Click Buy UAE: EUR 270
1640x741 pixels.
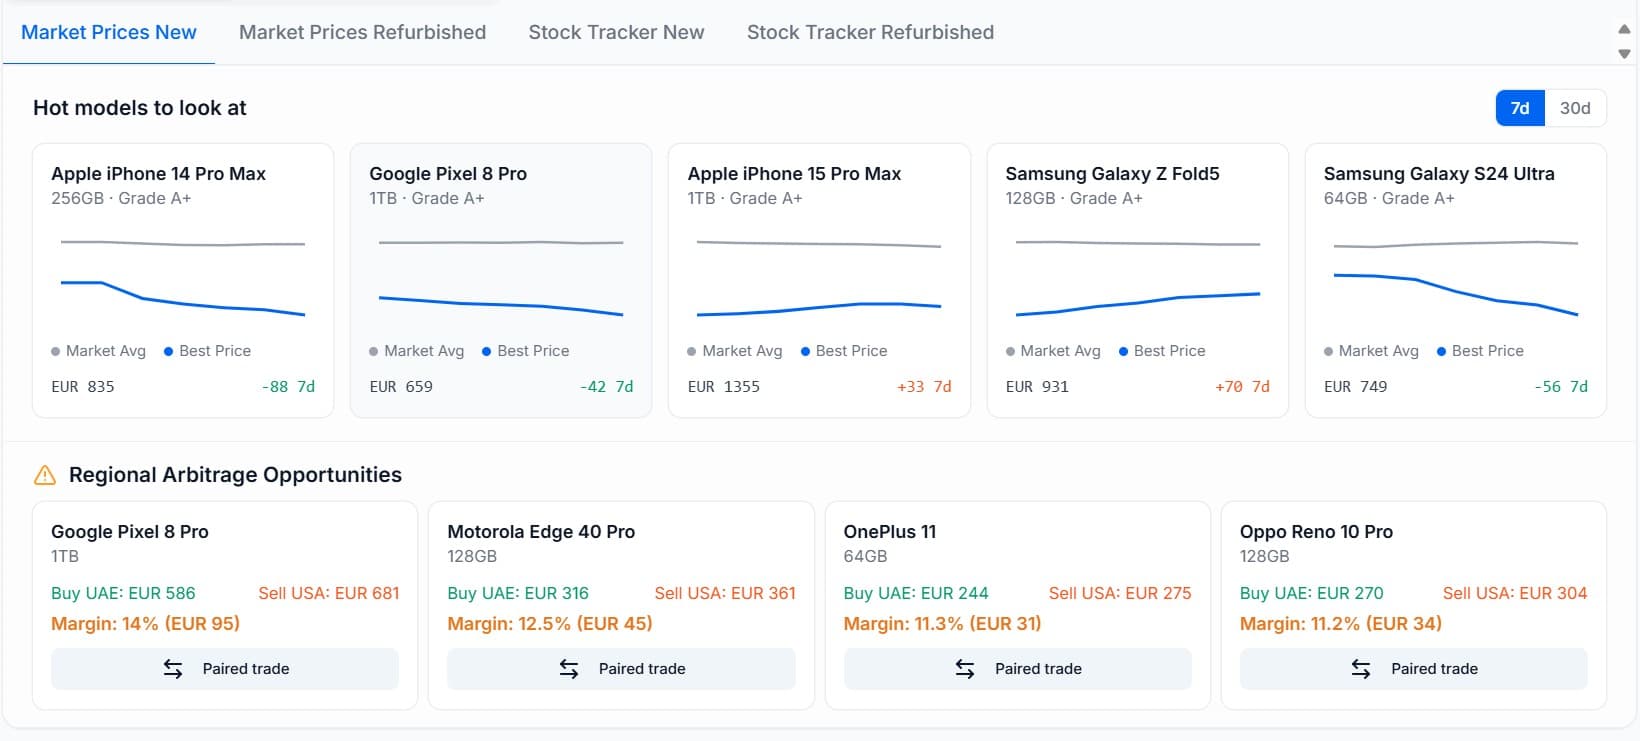click(1312, 593)
